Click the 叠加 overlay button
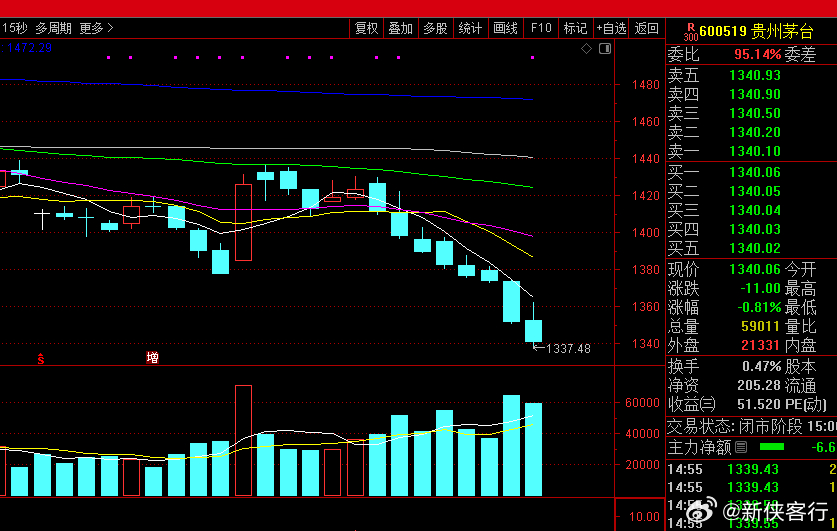 point(400,28)
